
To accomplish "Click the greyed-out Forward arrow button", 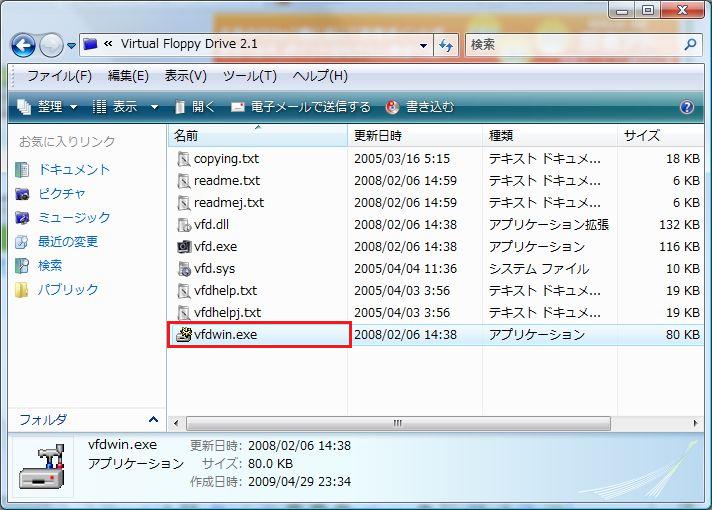I will point(51,45).
